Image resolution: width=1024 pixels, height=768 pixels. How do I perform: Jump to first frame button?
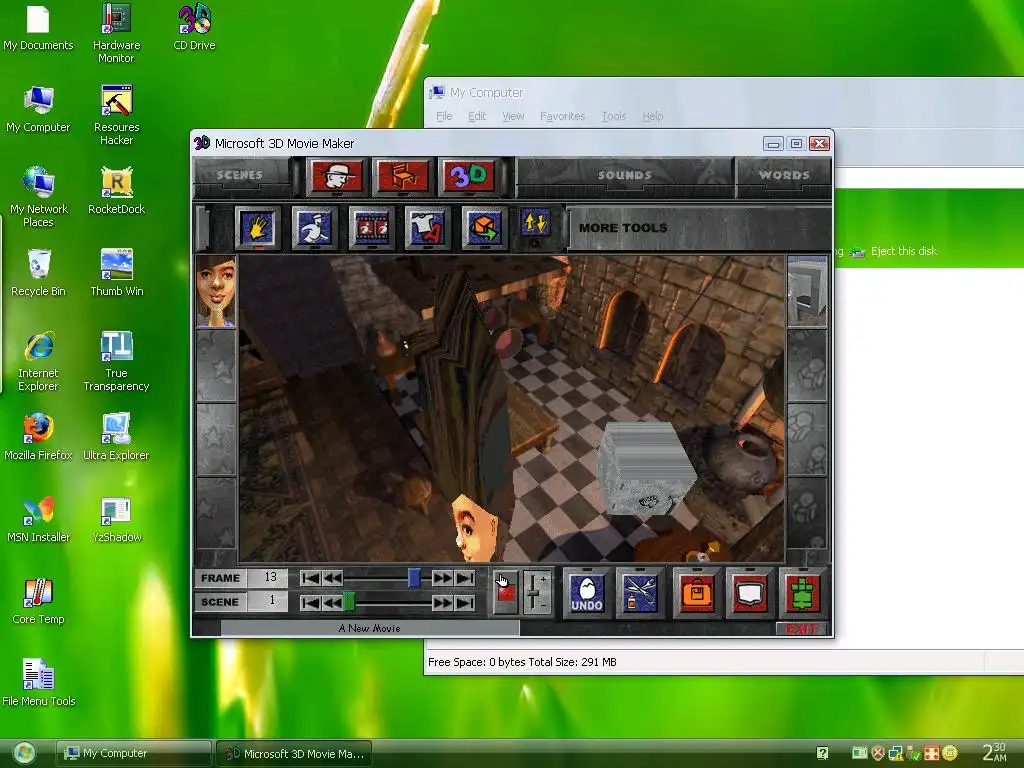(310, 578)
